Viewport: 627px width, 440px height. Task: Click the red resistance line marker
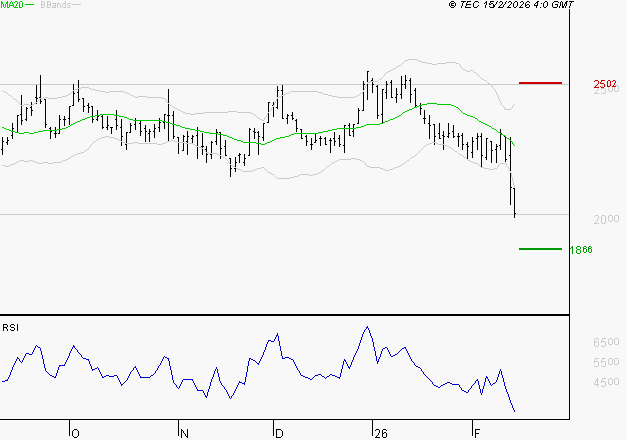[x=540, y=83]
